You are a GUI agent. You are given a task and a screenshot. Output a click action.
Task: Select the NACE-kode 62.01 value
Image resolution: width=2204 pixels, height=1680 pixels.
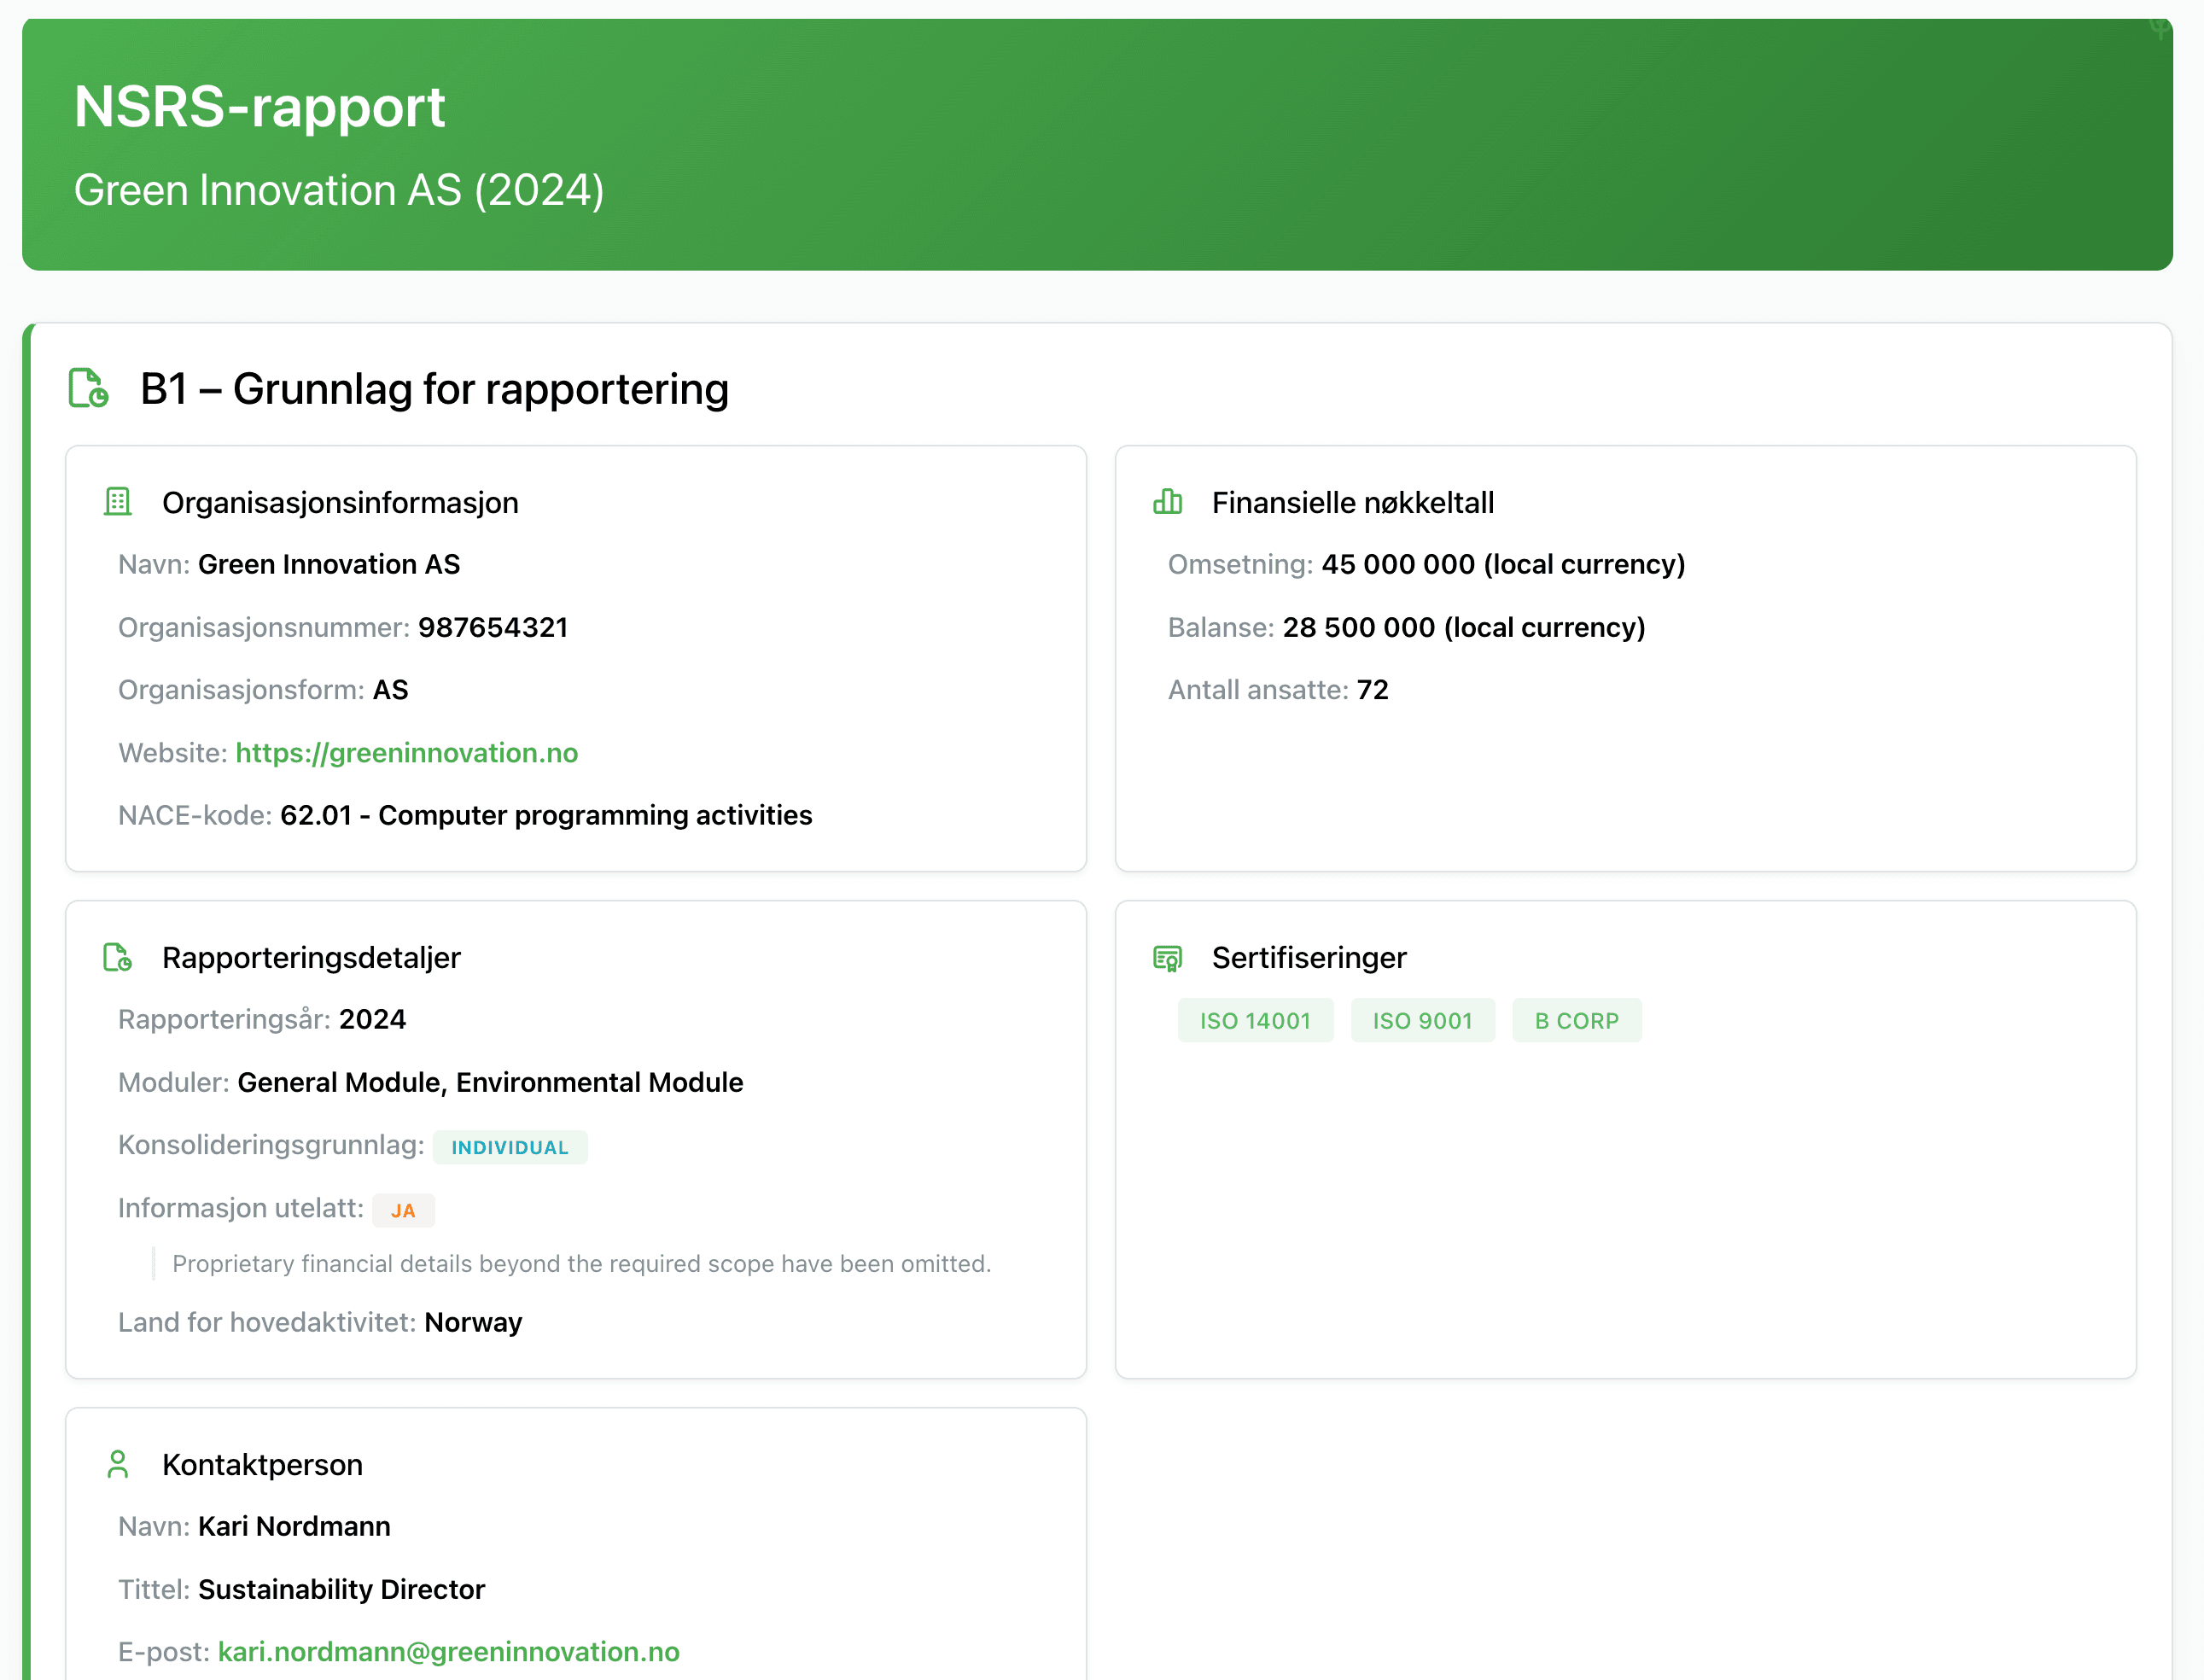point(546,815)
